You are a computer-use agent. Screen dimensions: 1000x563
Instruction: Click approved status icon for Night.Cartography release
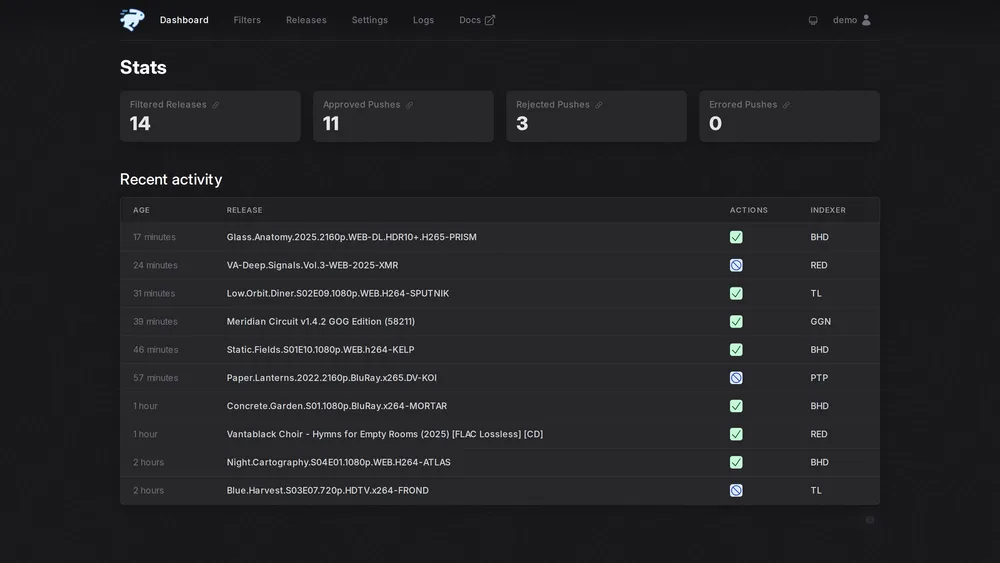tap(736, 462)
